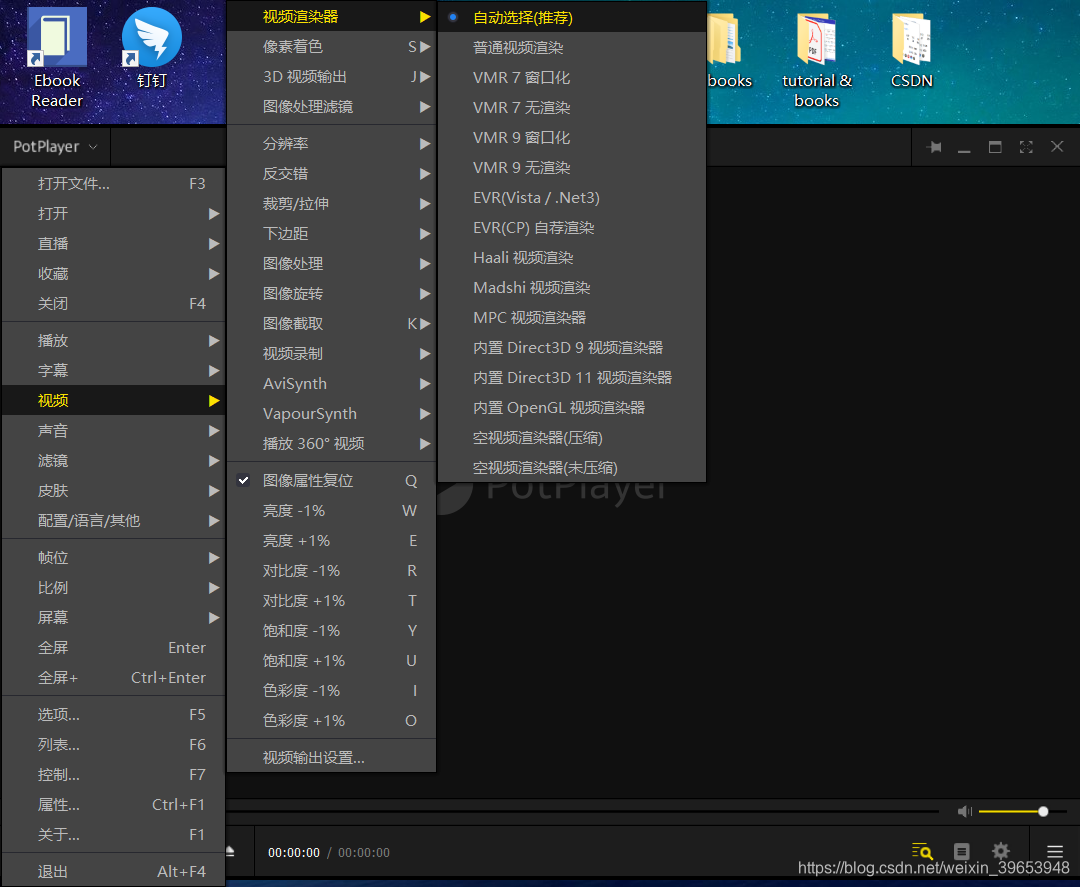Image resolution: width=1080 pixels, height=887 pixels.
Task: Select 内置 Direct3D 11 视频渲染器
Action: [572, 377]
